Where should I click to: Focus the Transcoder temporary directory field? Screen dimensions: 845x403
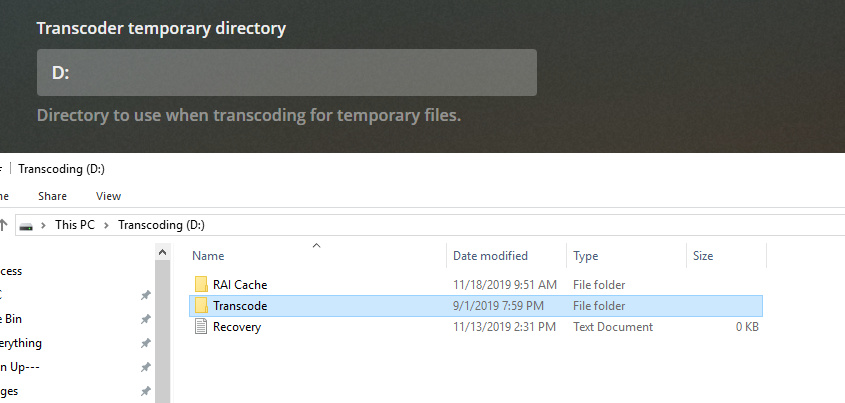[287, 73]
